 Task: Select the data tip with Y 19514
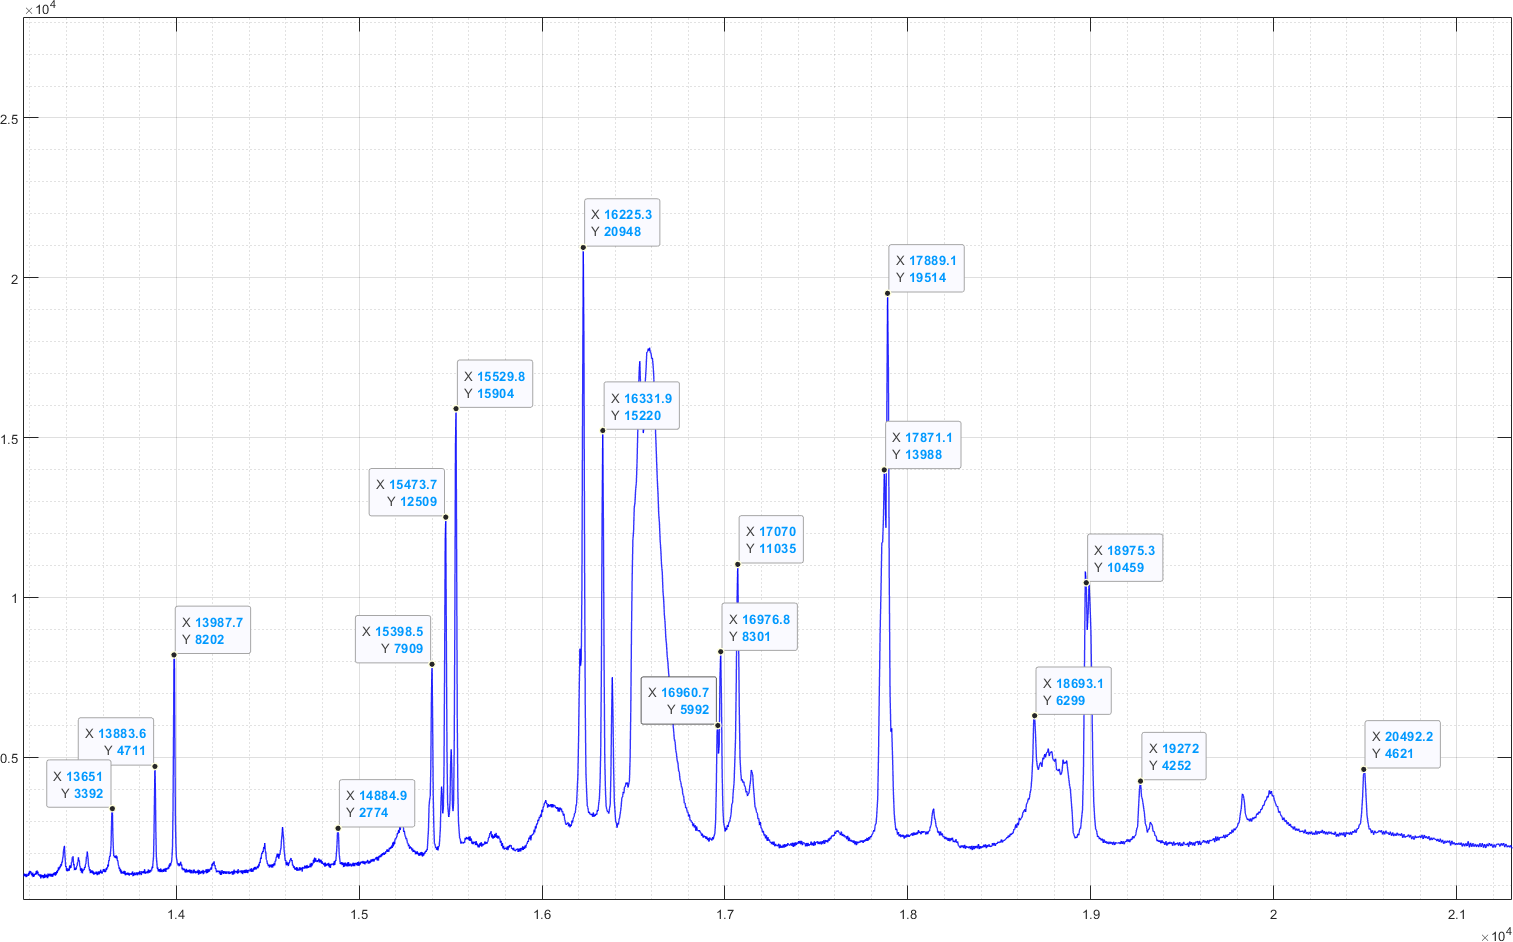926,269
